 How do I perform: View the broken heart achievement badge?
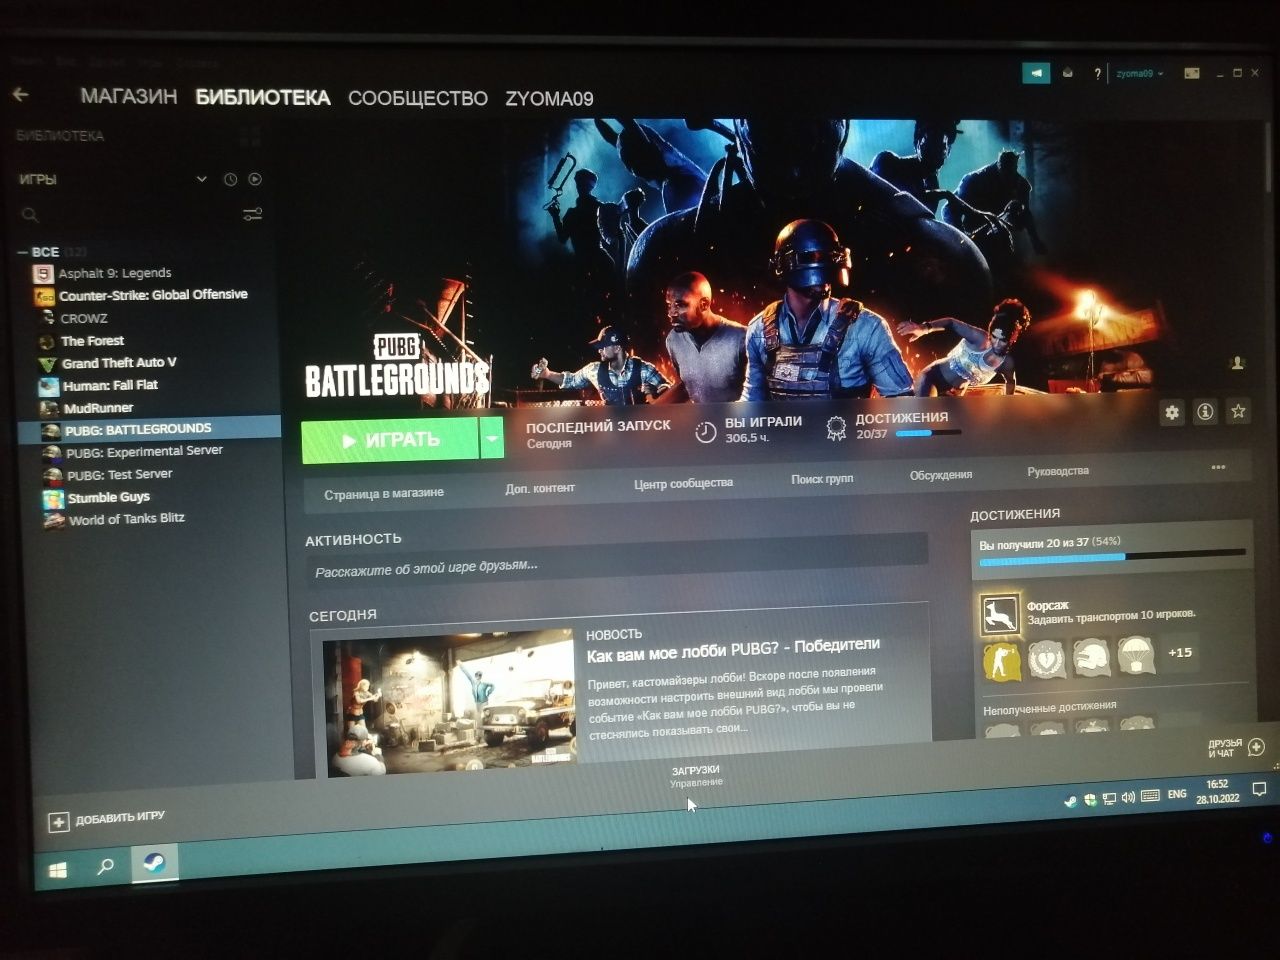[x=1047, y=659]
